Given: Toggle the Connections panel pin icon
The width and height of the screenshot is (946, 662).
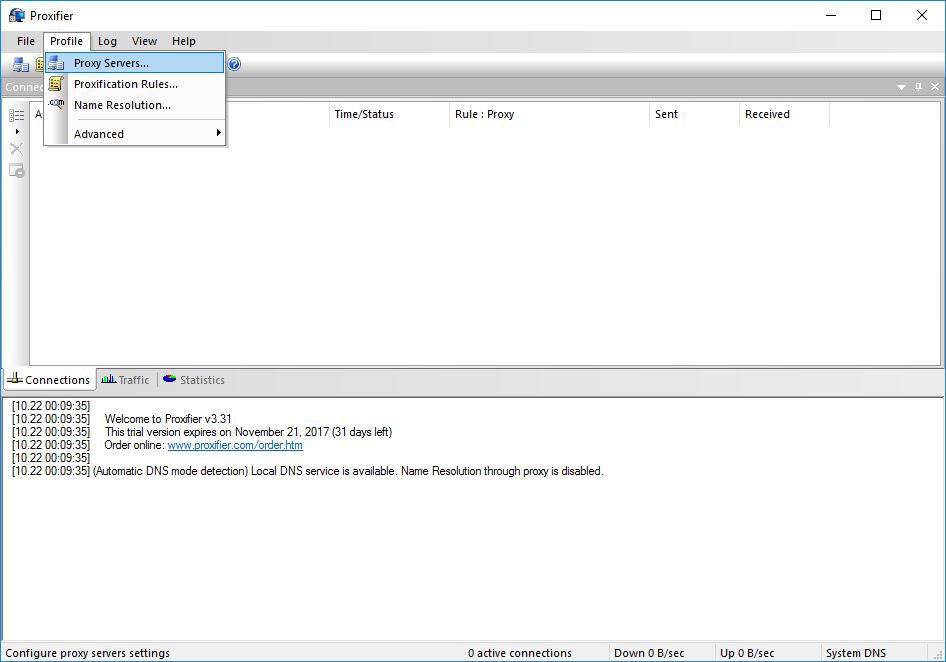Looking at the screenshot, I should pos(918,87).
